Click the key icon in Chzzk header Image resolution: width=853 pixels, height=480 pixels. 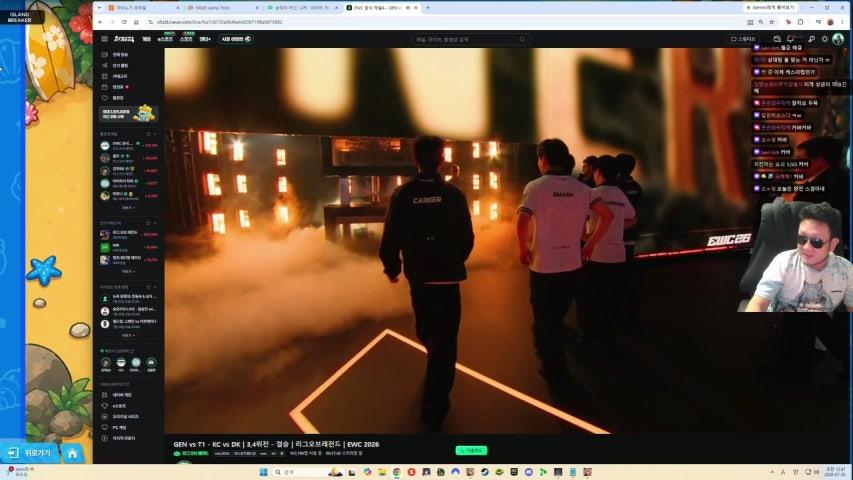(811, 39)
